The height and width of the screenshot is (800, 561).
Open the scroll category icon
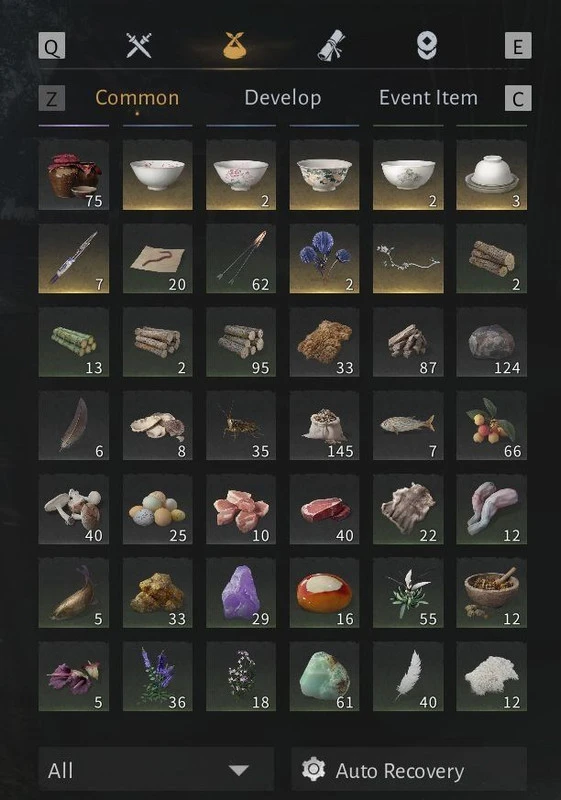332,45
